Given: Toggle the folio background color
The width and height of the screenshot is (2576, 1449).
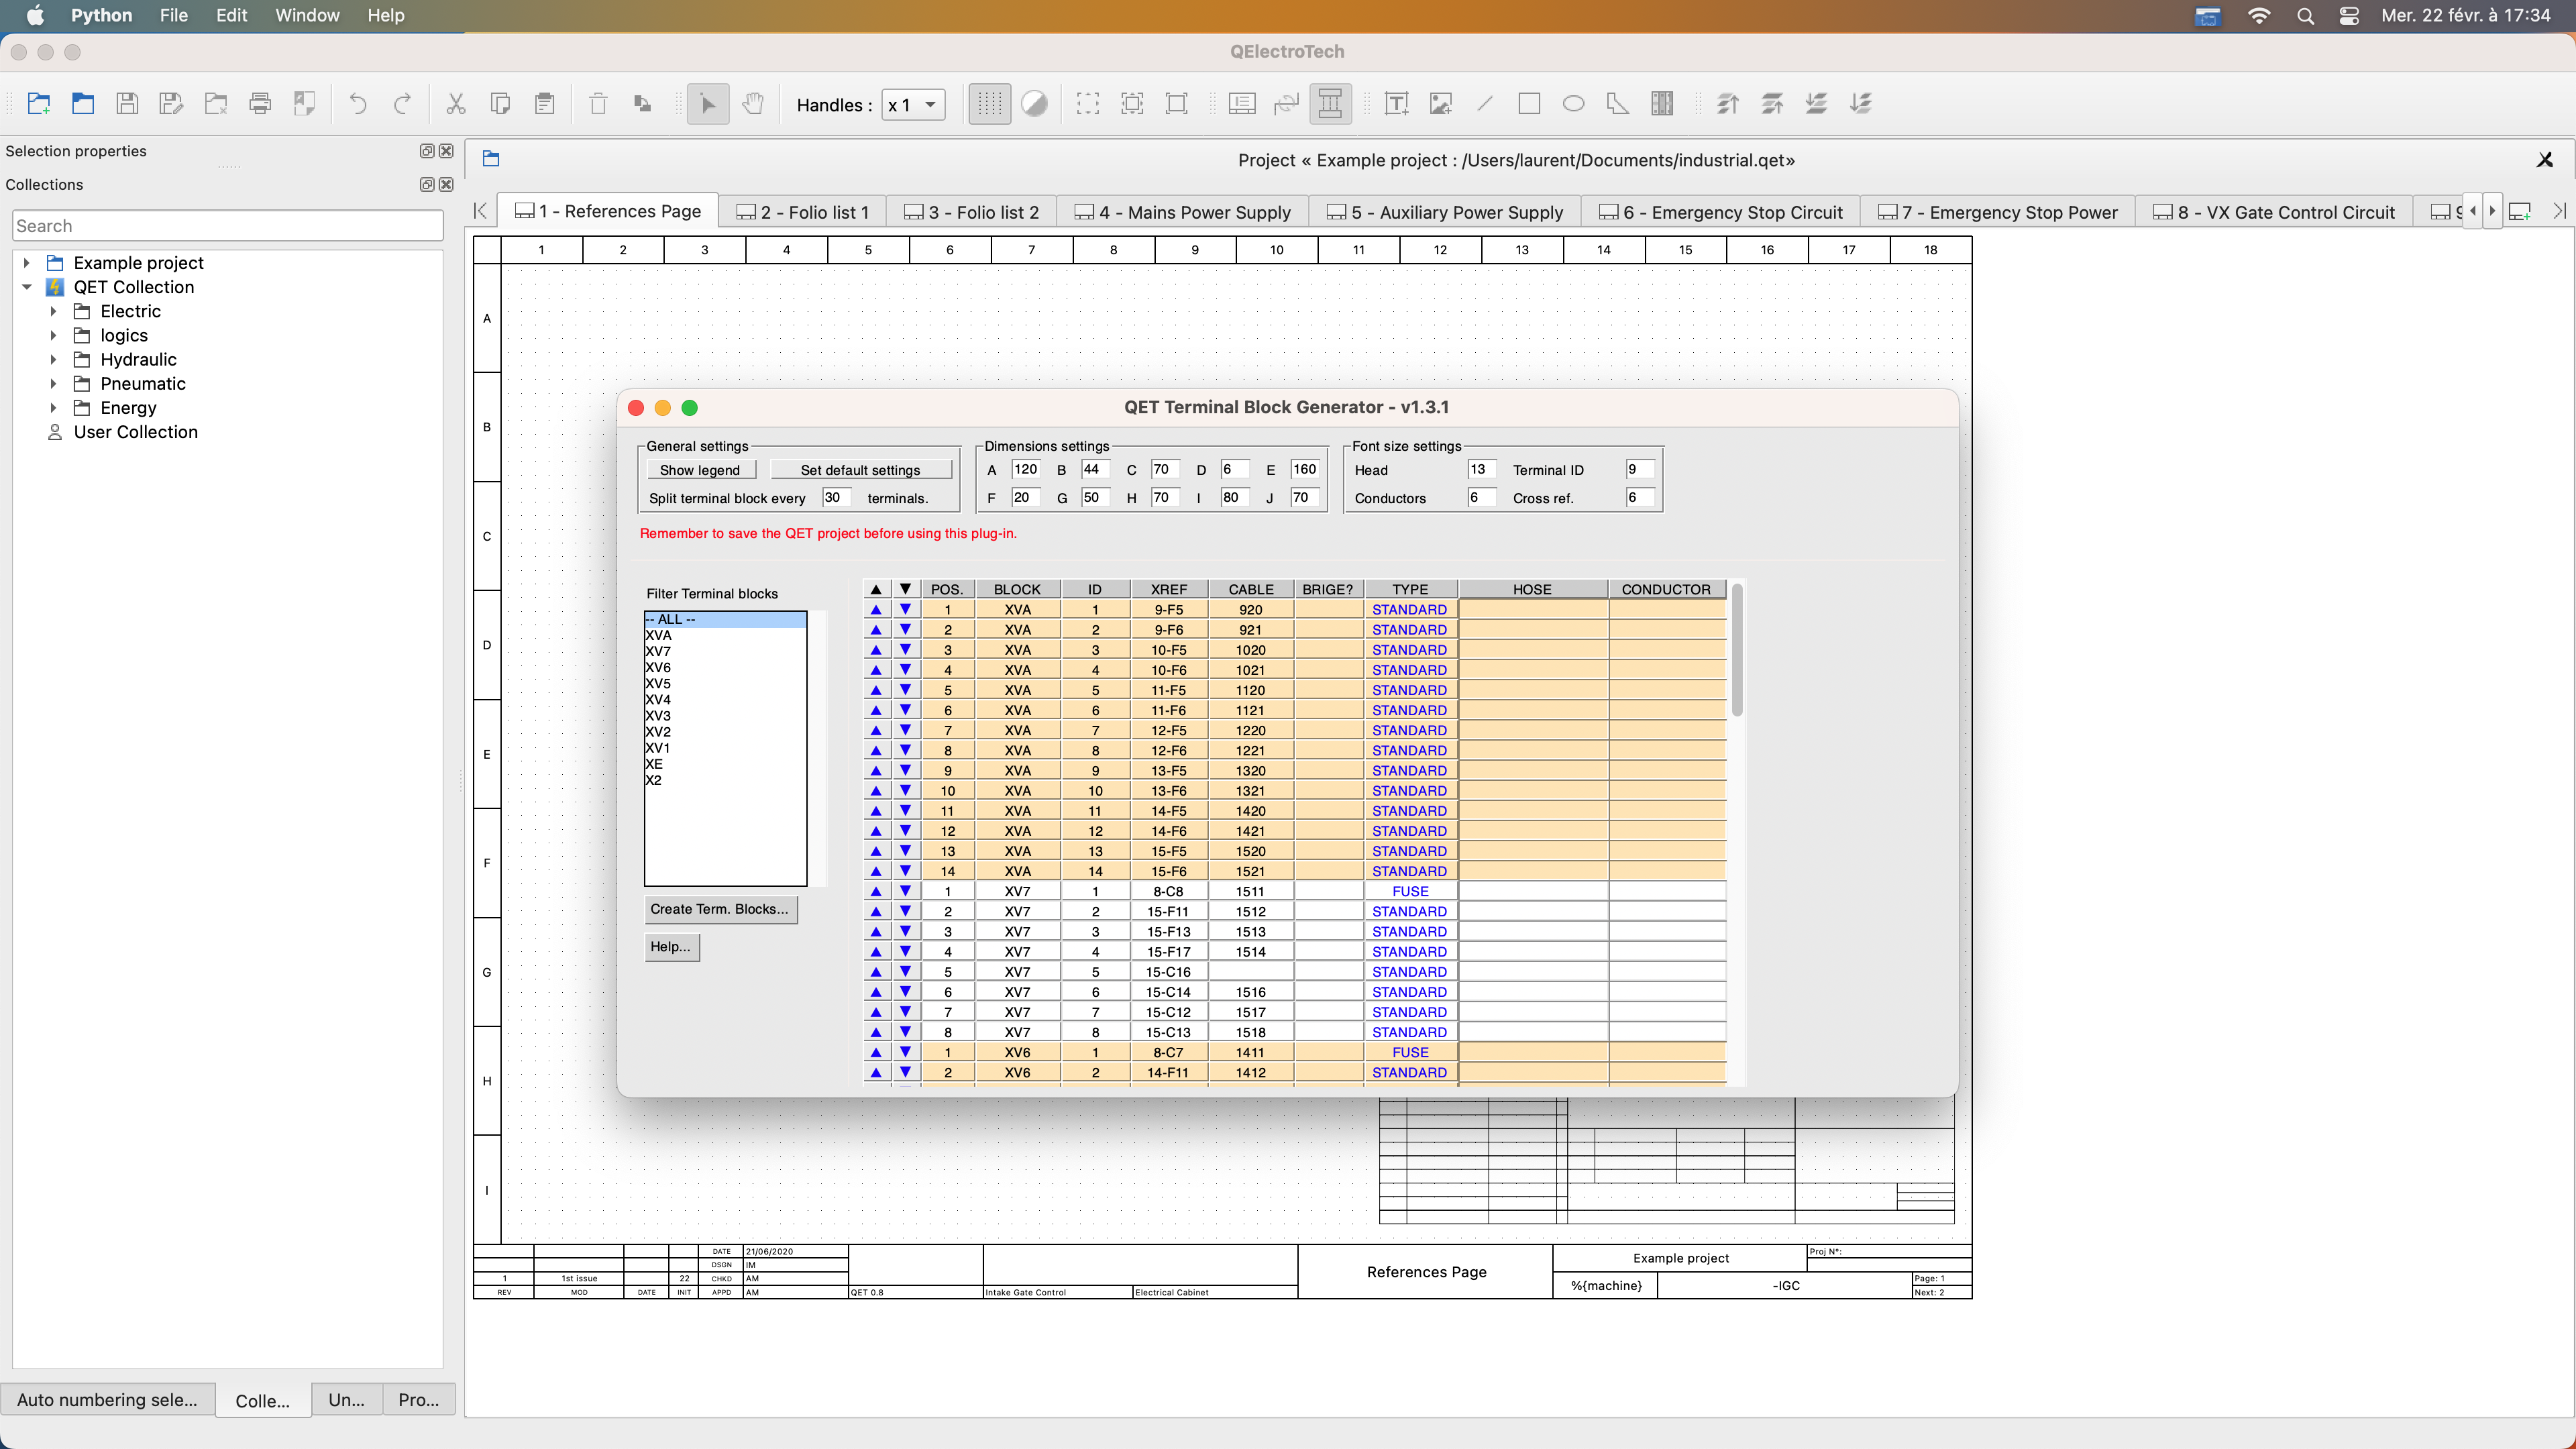Looking at the screenshot, I should [x=1035, y=104].
